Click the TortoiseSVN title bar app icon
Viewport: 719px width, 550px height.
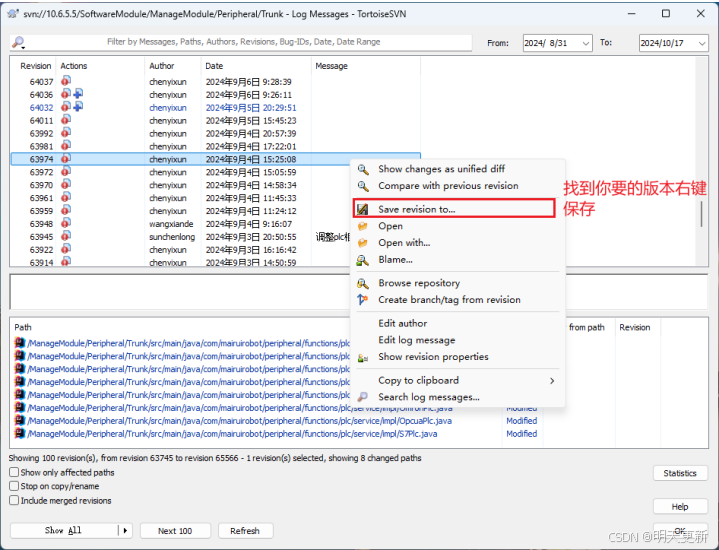point(13,14)
